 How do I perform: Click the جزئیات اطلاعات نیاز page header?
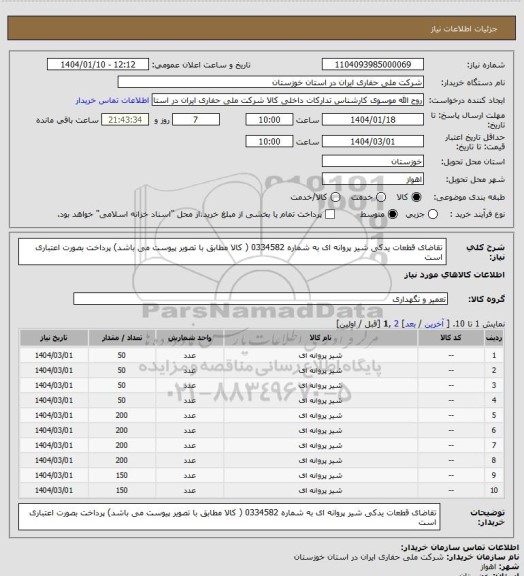point(464,29)
